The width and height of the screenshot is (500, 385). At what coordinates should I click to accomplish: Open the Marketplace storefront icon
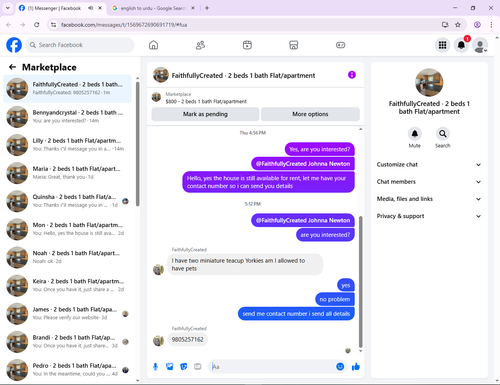[x=294, y=45]
